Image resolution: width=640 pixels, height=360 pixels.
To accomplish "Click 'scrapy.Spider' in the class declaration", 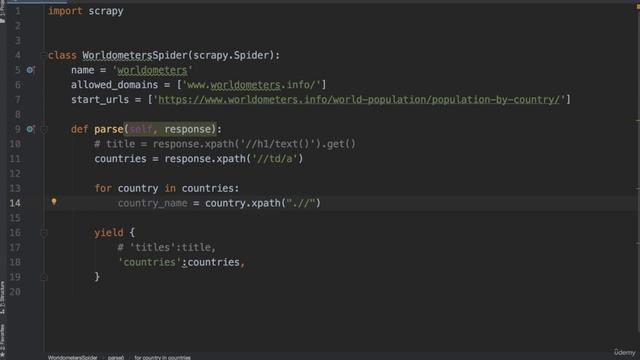I will click(231, 56).
